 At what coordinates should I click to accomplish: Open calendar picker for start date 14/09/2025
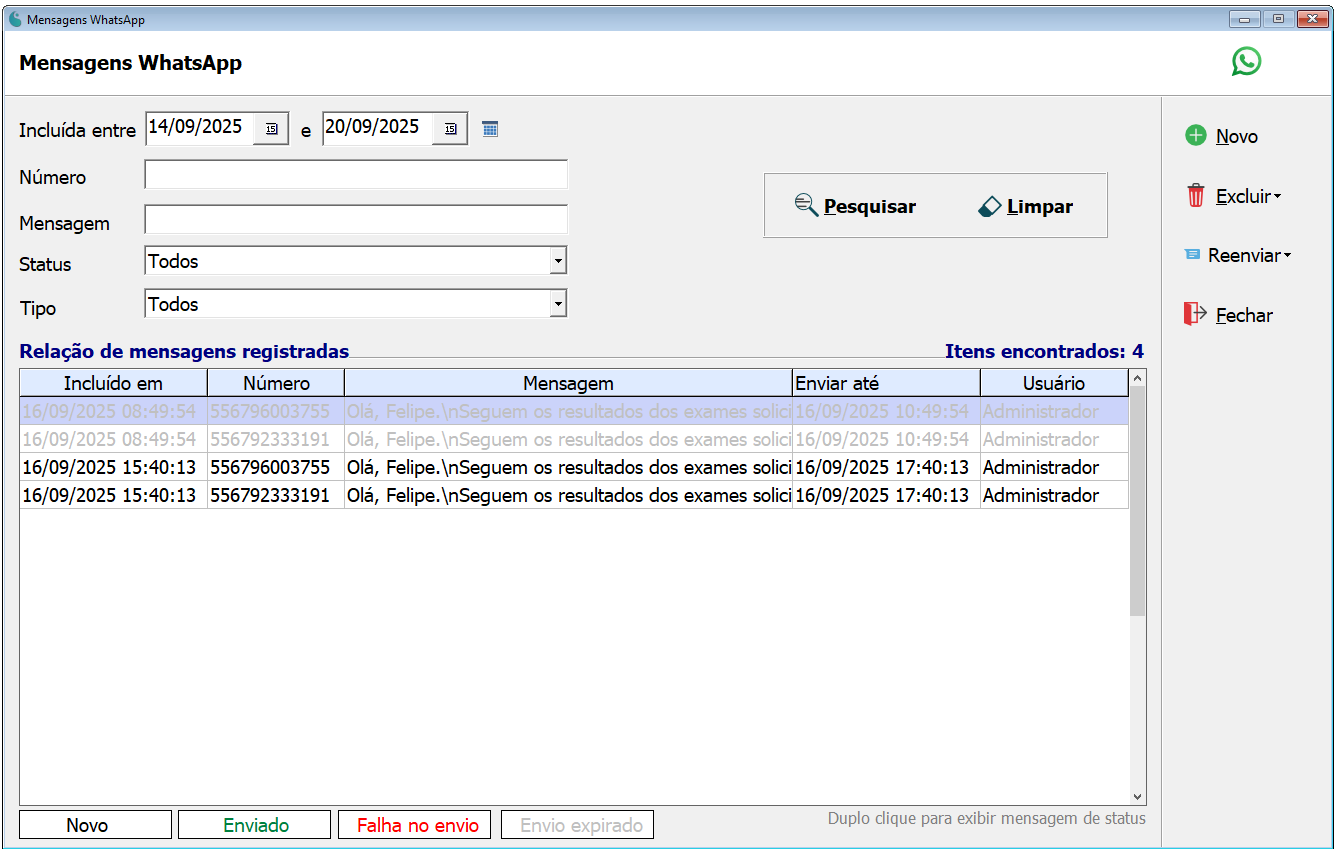[271, 129]
